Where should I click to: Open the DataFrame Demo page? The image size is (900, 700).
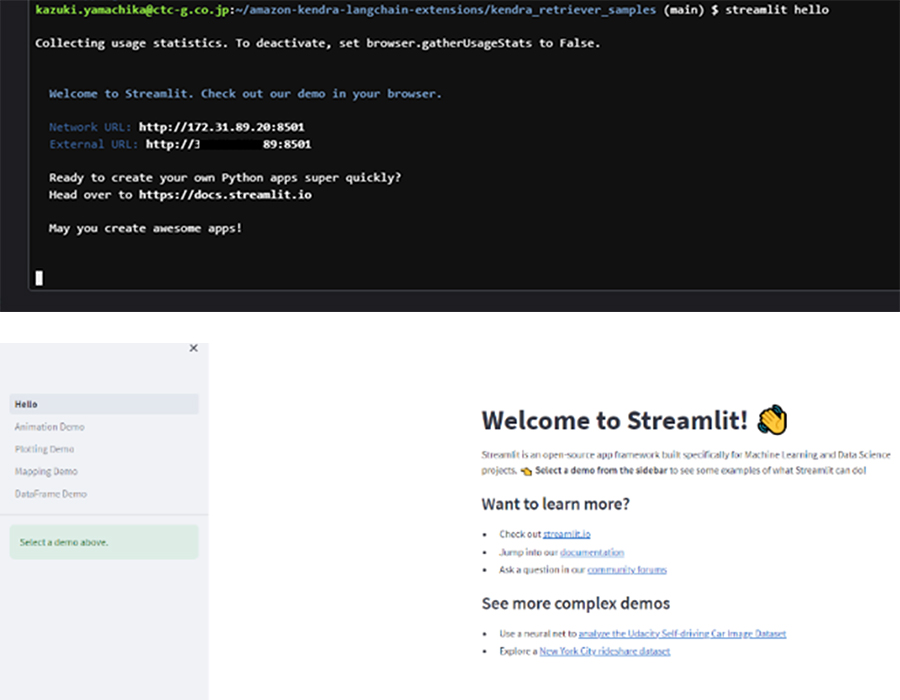tap(51, 494)
